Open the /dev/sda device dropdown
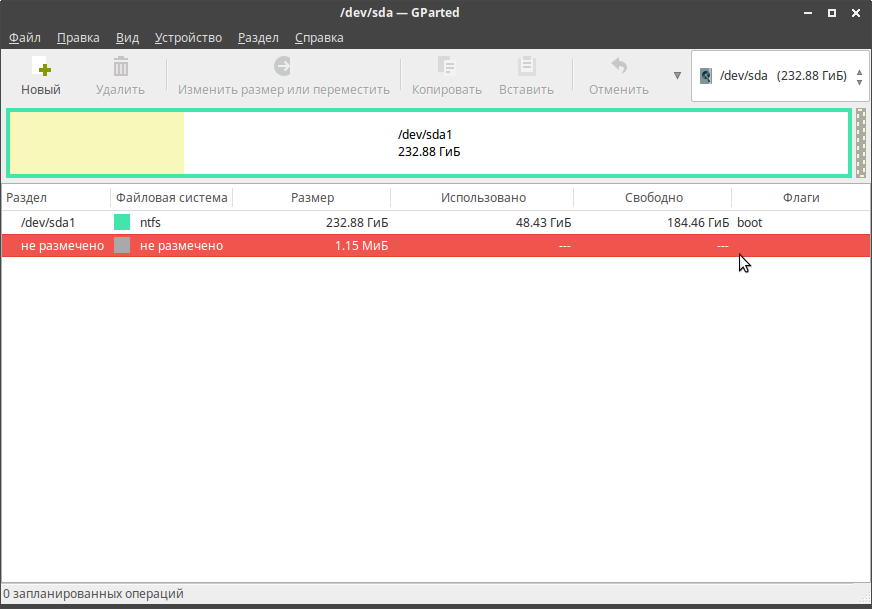This screenshot has height=609, width=872. coord(780,76)
